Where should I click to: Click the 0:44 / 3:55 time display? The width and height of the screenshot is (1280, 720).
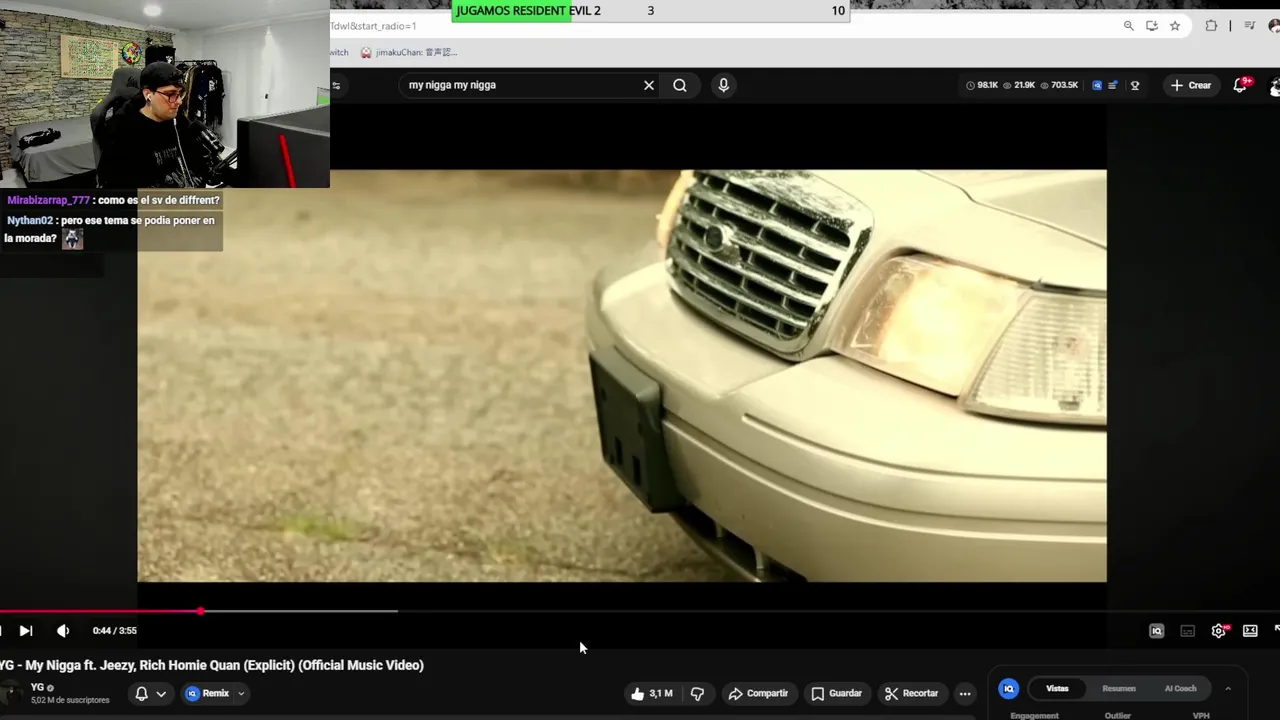coord(115,631)
